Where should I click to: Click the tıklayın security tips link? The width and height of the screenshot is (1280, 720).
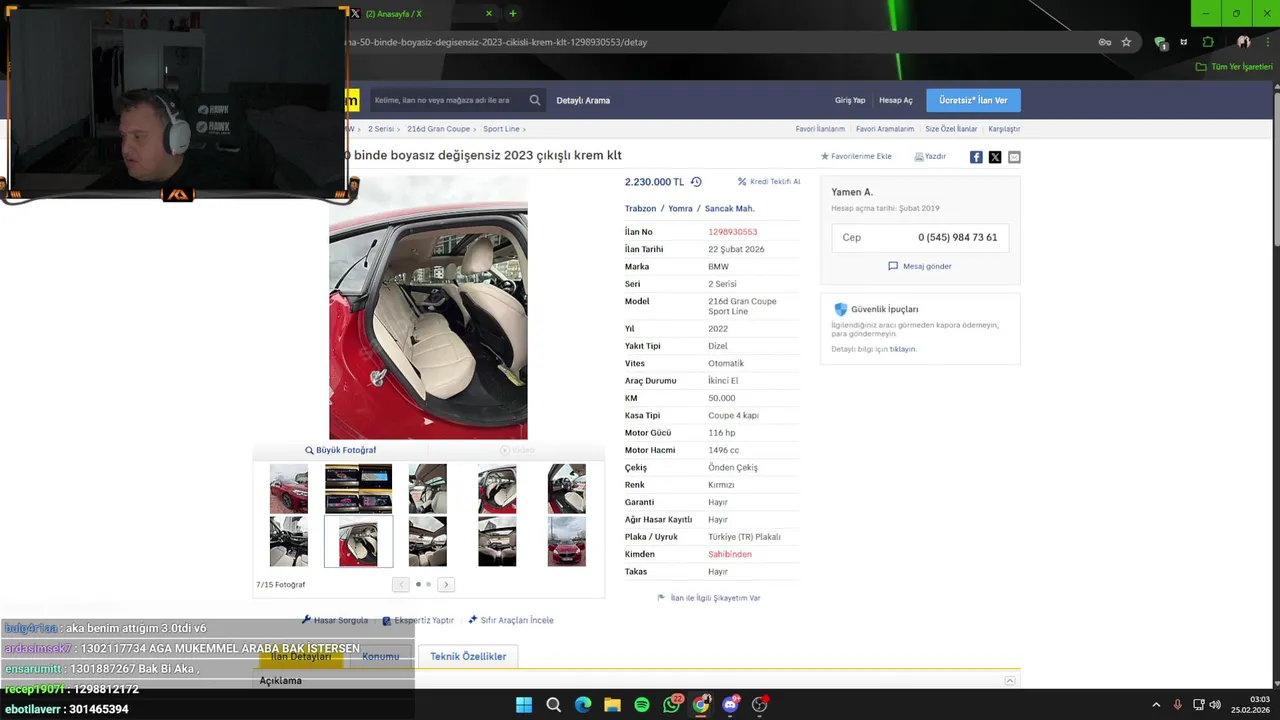tap(903, 349)
